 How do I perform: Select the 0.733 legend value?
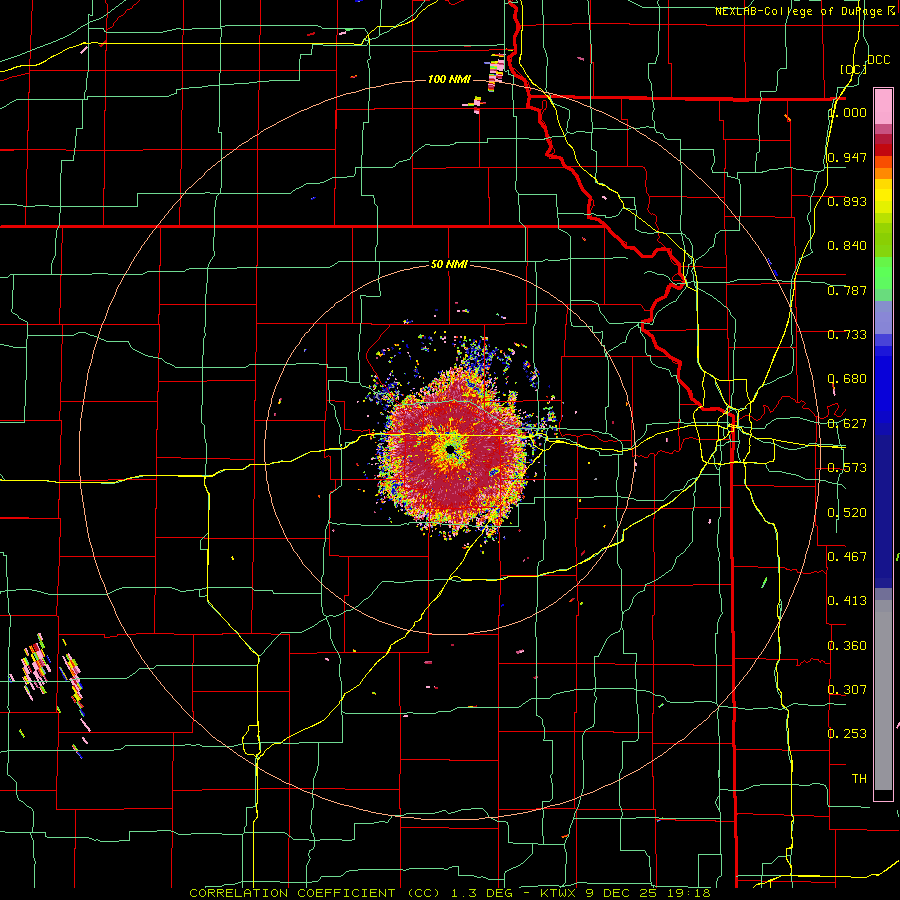[x=847, y=334]
